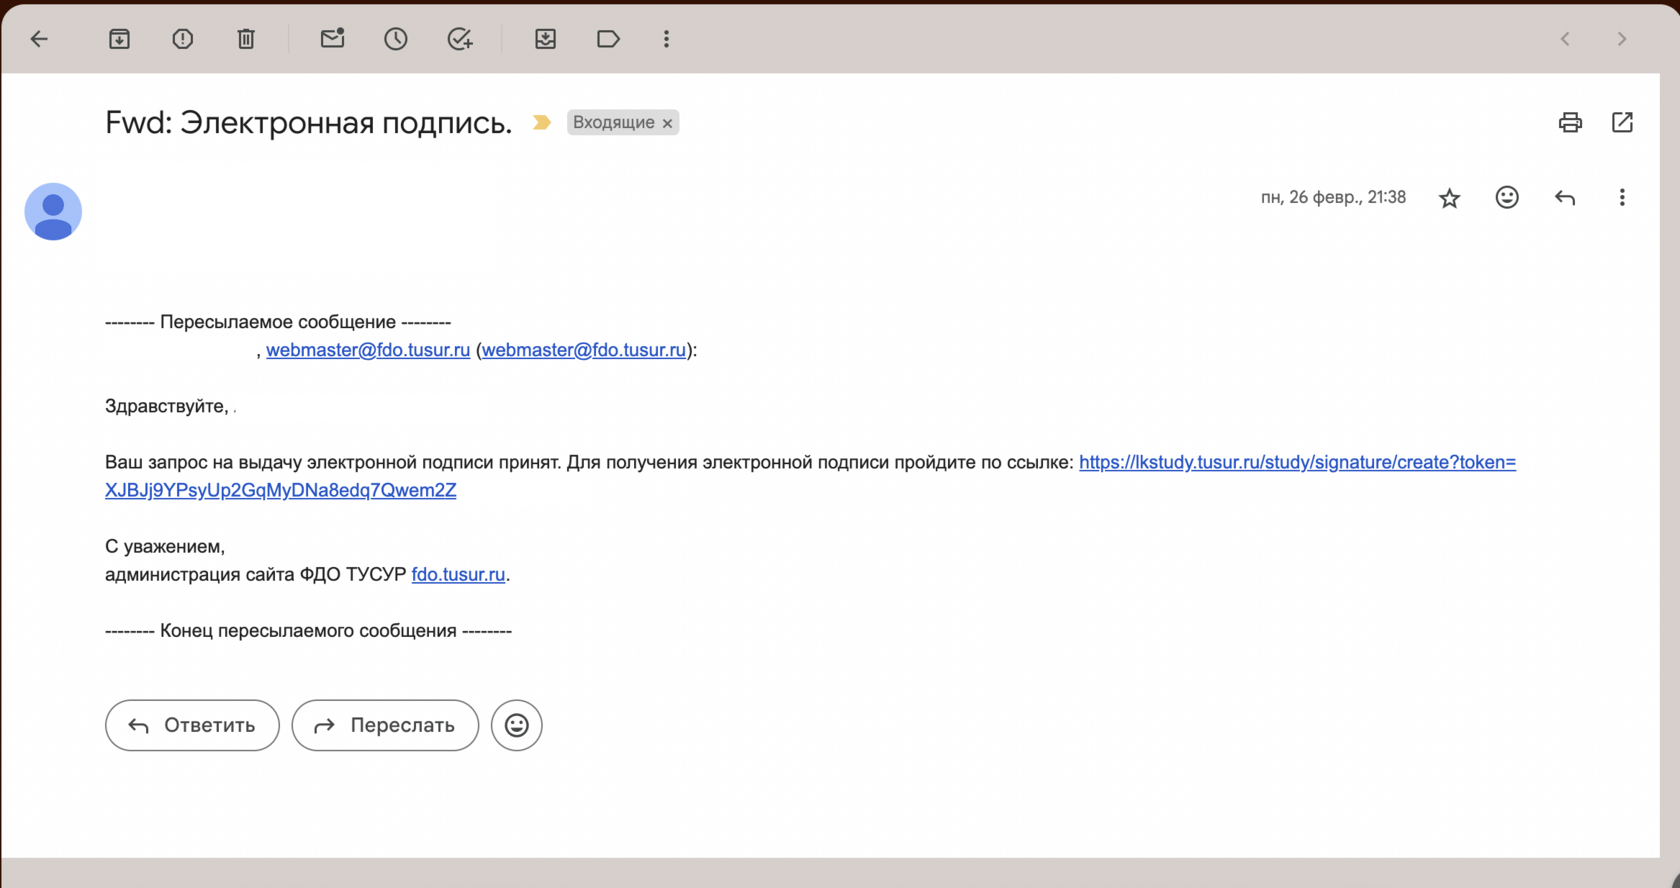Click the sentence 'Ваш запрос на выдачу электронной подписи принят.'
1680x888 pixels.
333,462
